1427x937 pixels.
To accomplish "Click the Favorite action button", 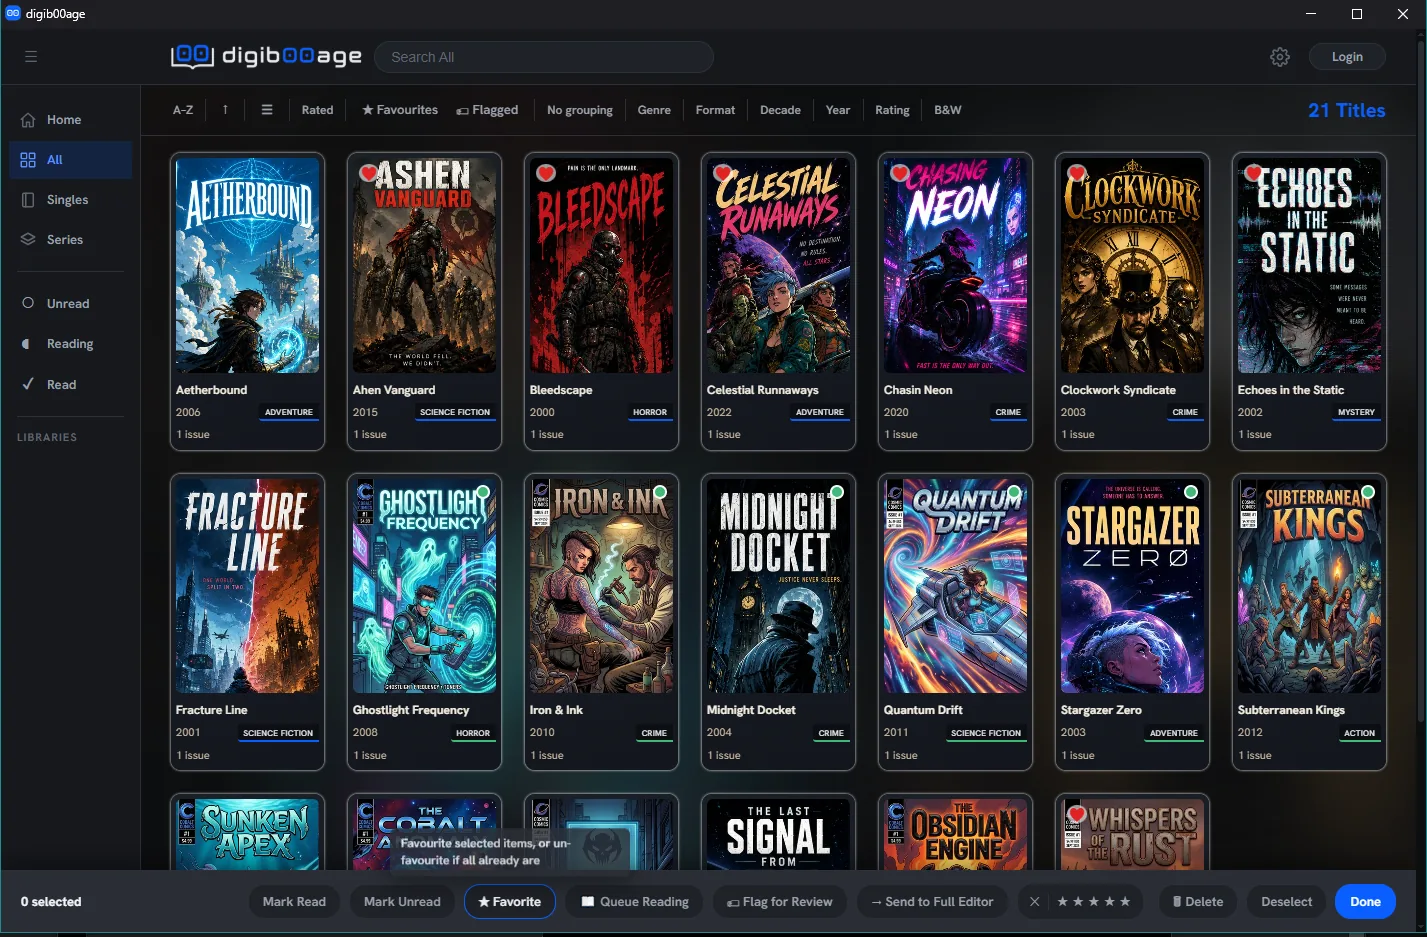I will click(510, 902).
